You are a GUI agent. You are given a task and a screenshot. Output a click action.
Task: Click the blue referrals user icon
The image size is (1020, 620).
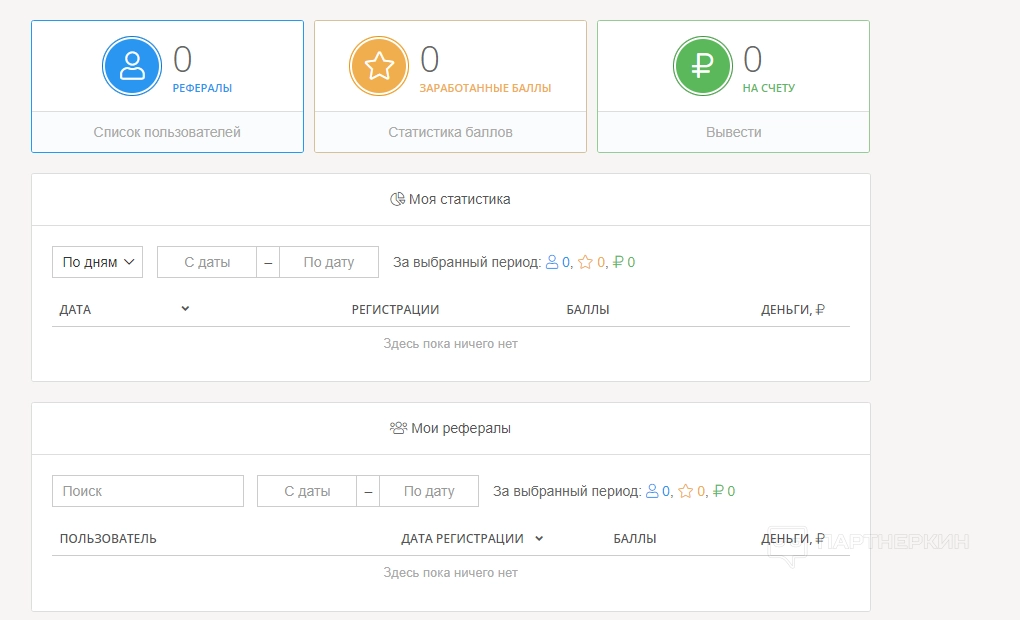132,66
